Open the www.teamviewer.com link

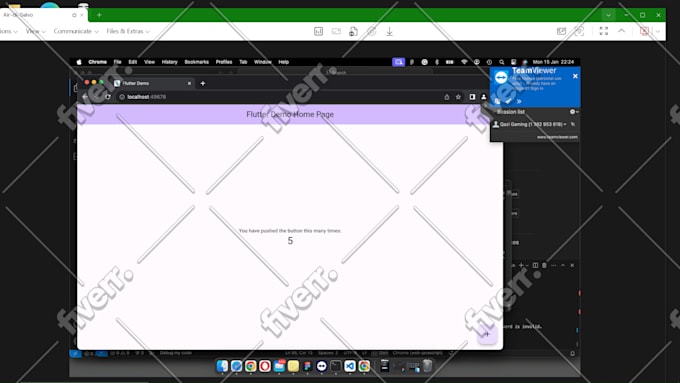(x=557, y=137)
